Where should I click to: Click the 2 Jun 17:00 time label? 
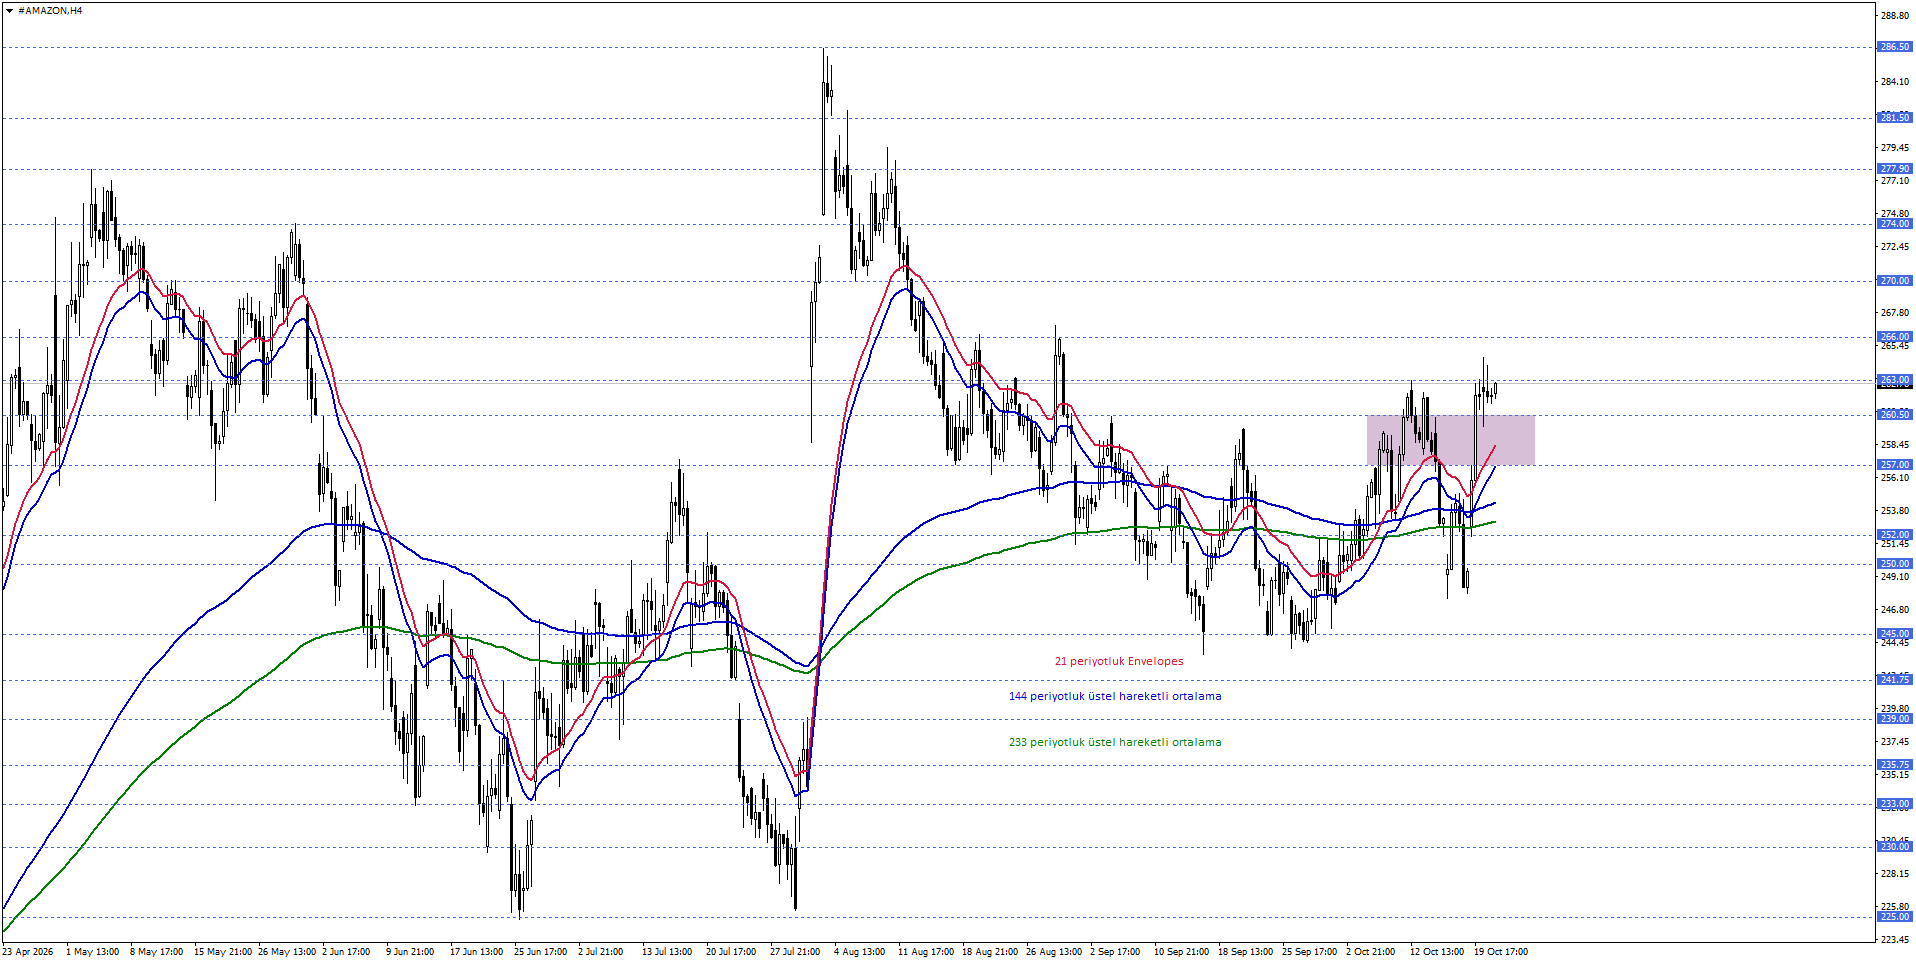[x=346, y=952]
